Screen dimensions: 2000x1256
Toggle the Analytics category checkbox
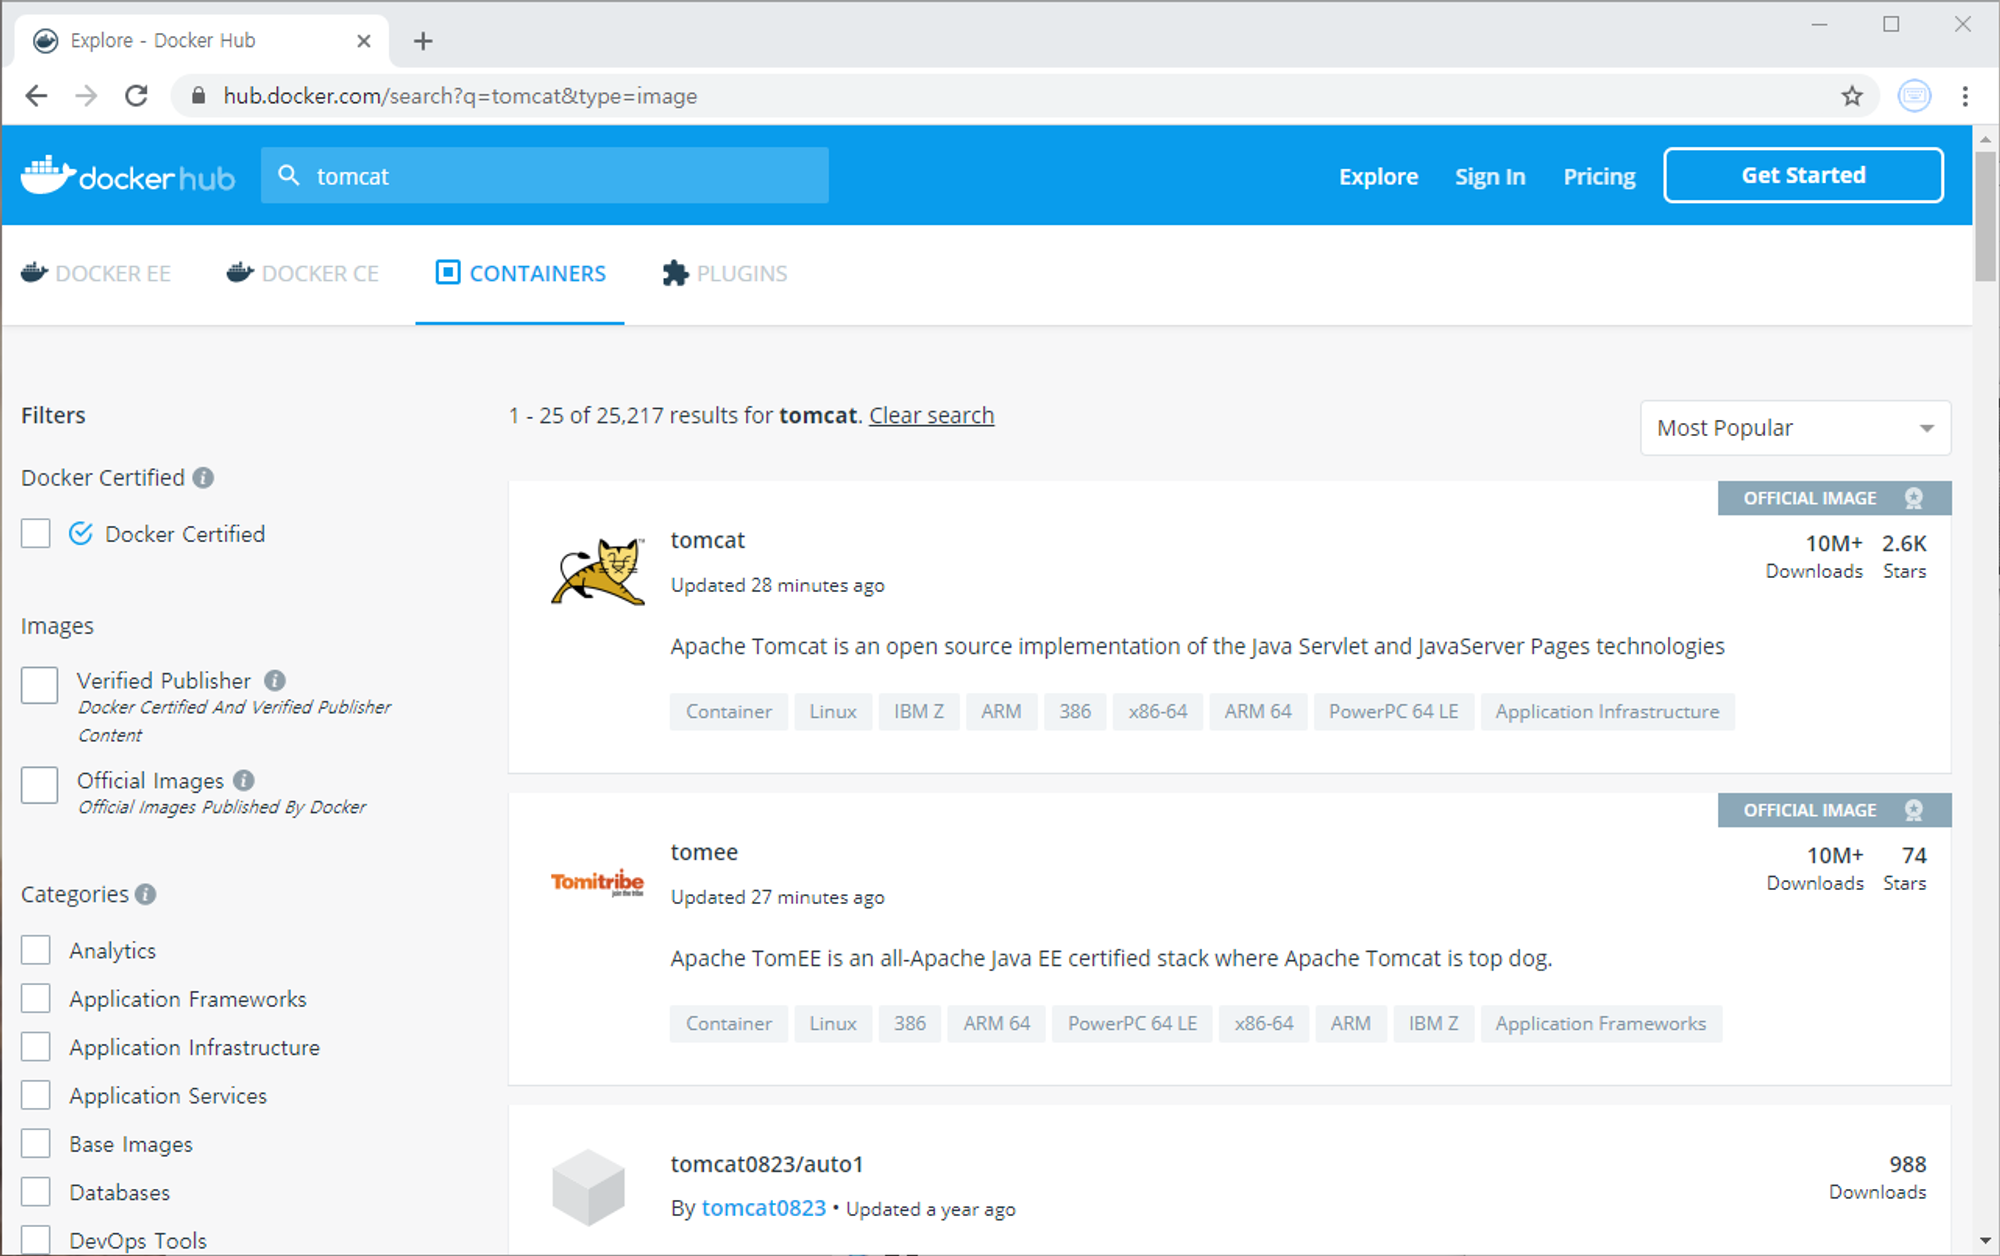[36, 950]
